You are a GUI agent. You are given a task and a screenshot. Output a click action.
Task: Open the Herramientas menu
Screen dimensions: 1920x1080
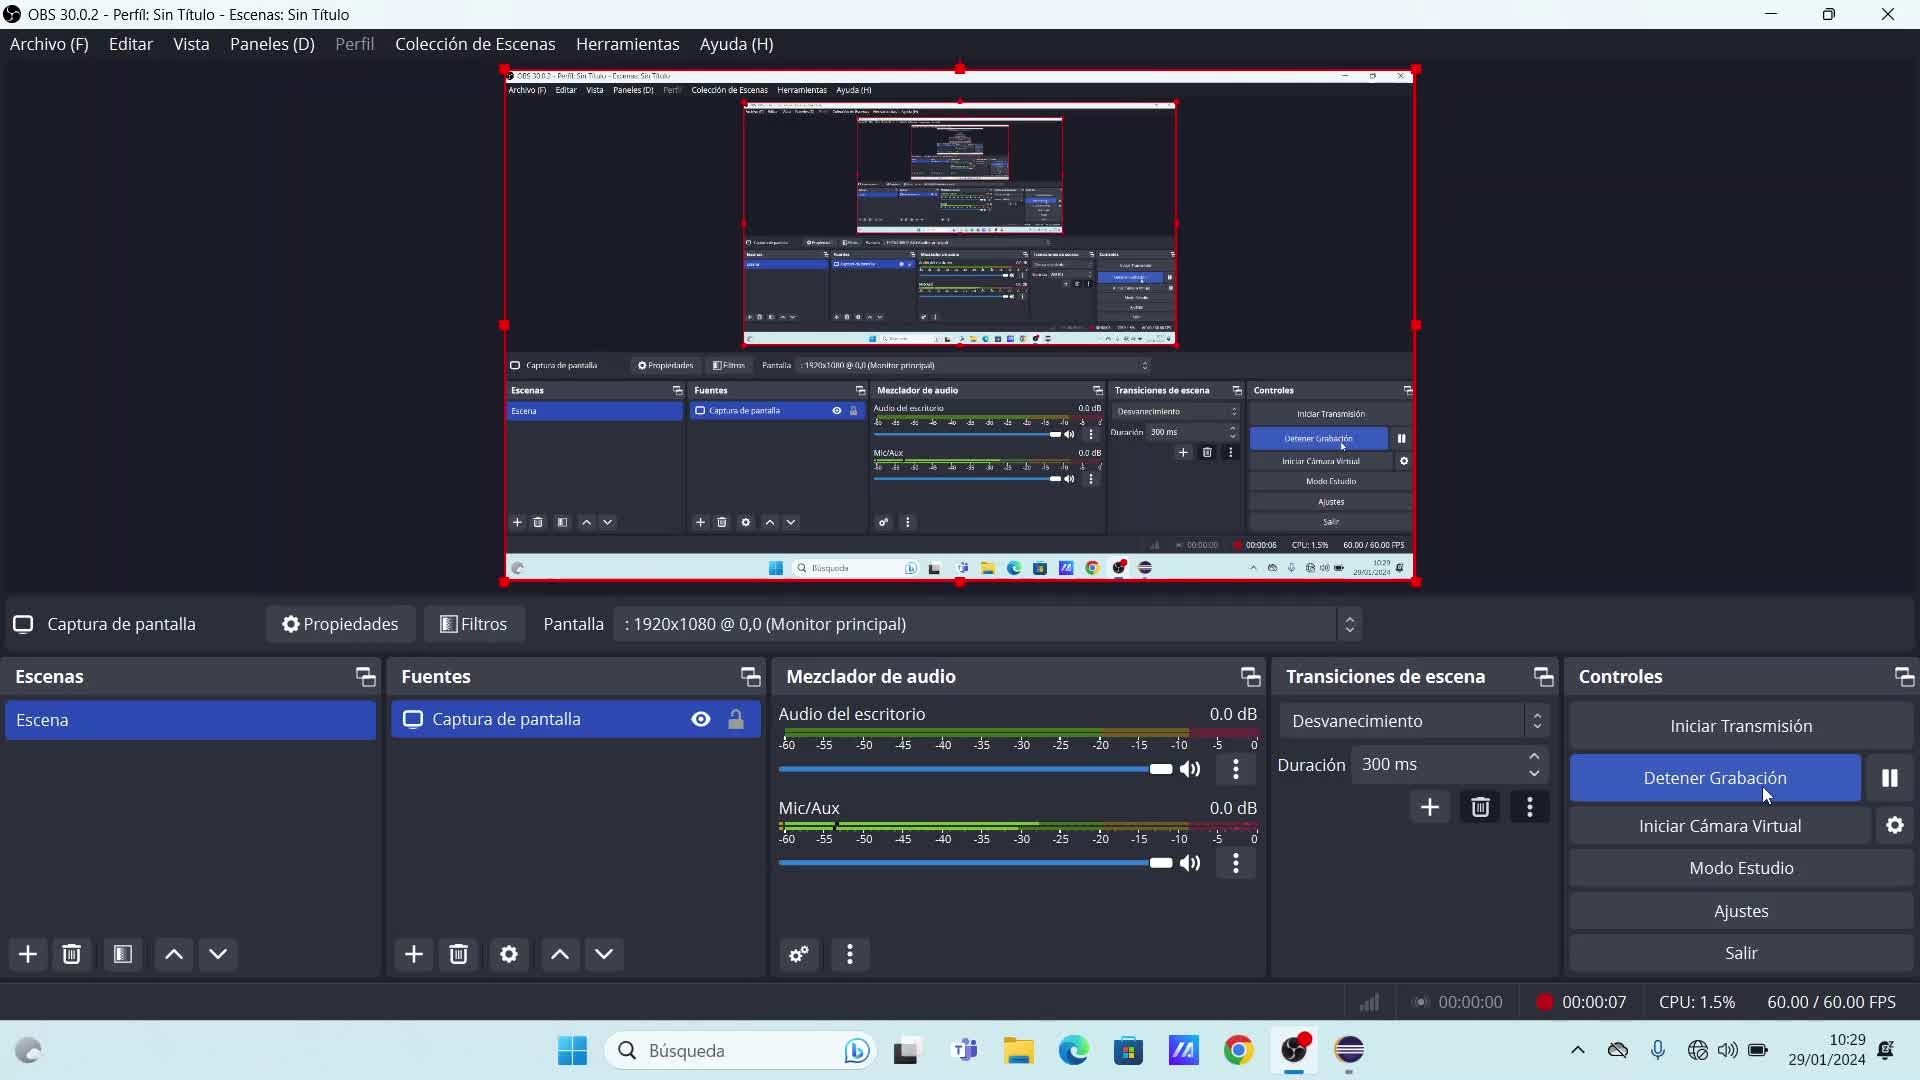pyautogui.click(x=627, y=44)
